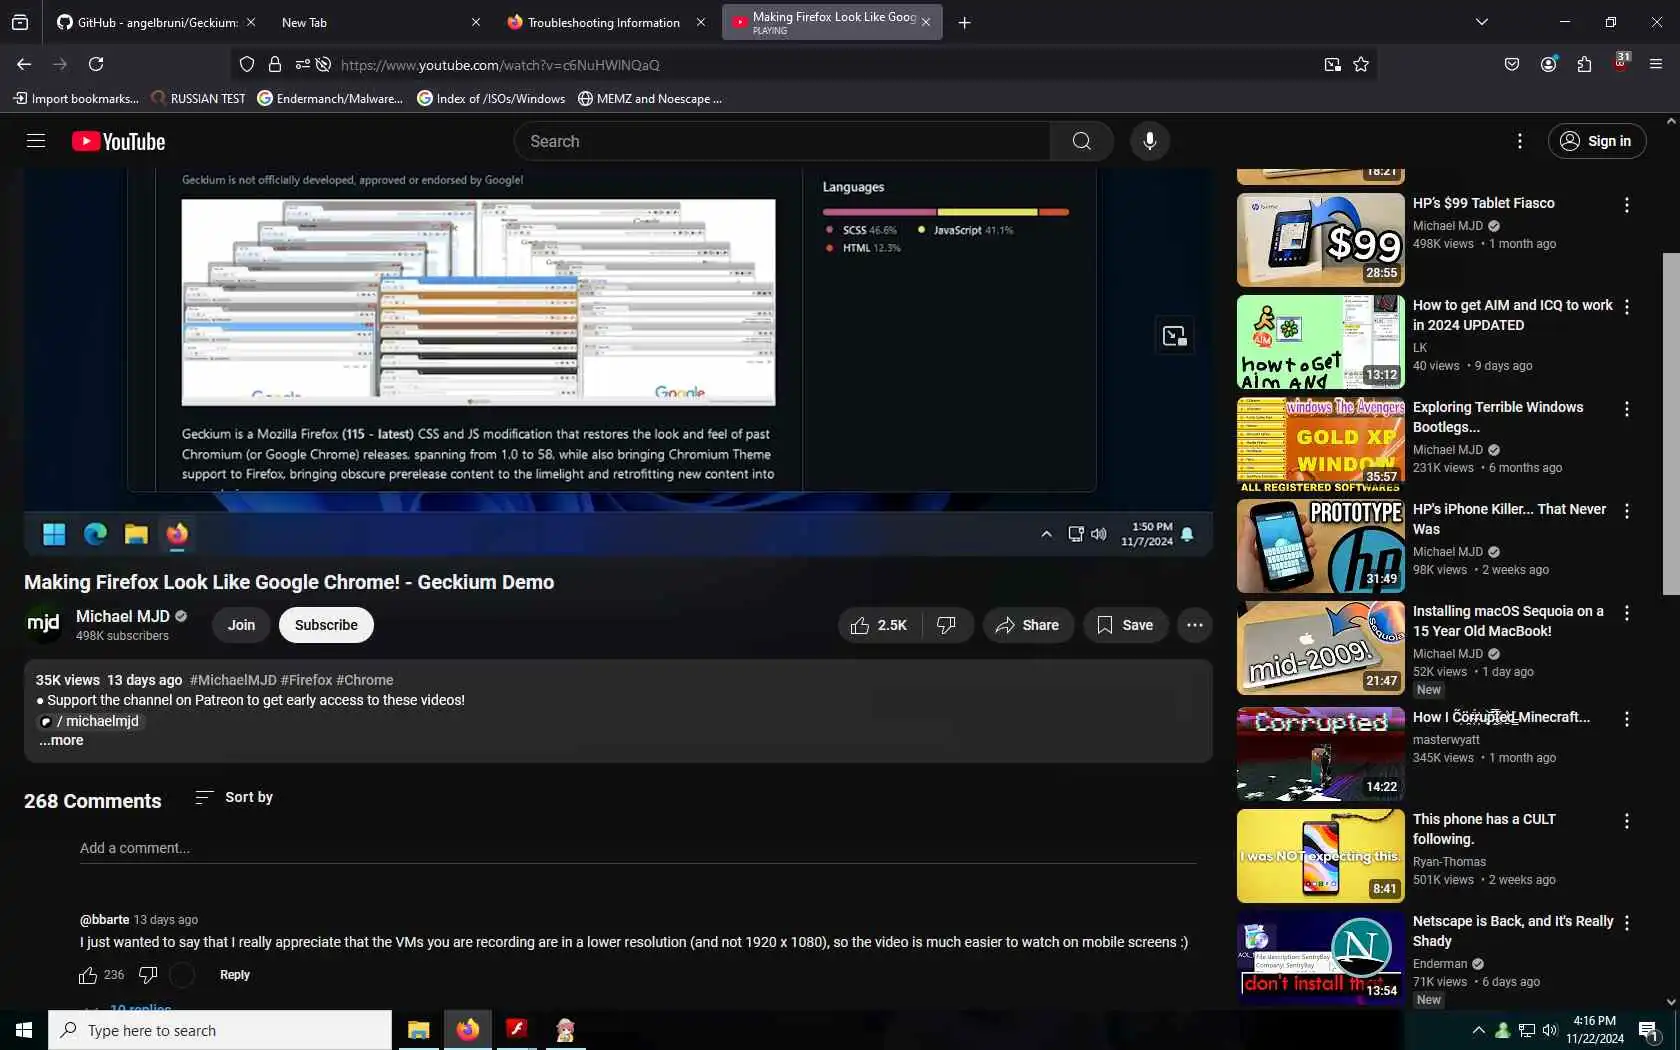Expand the description with ...more

[61, 740]
